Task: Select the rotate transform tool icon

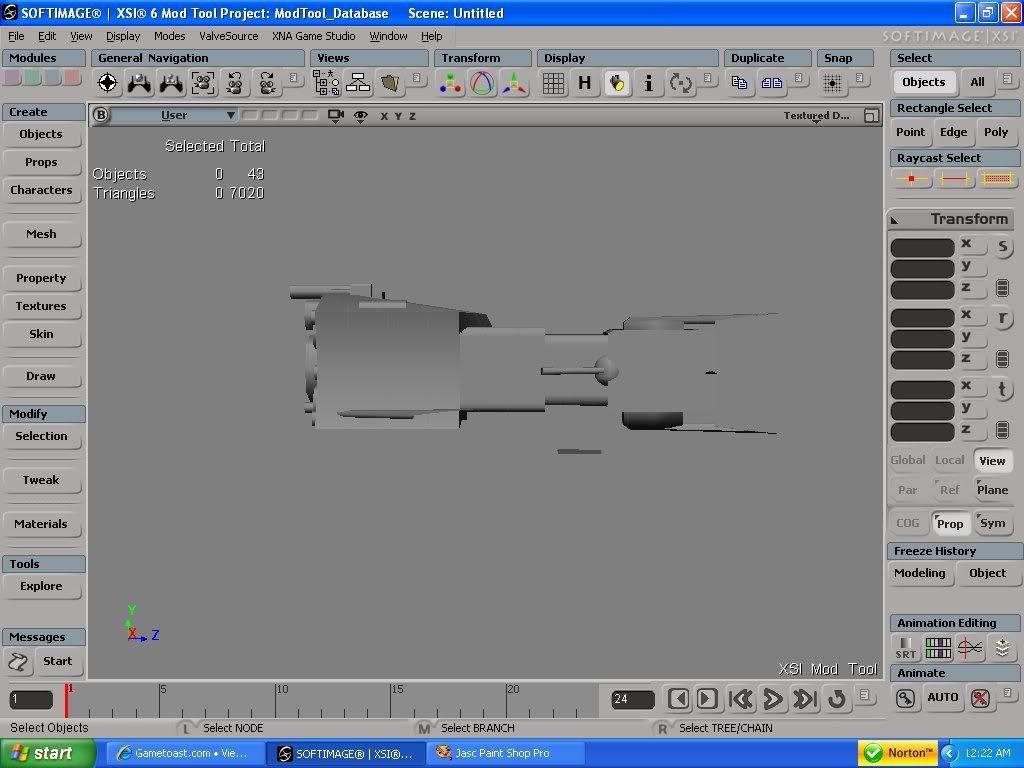Action: pyautogui.click(x=483, y=83)
